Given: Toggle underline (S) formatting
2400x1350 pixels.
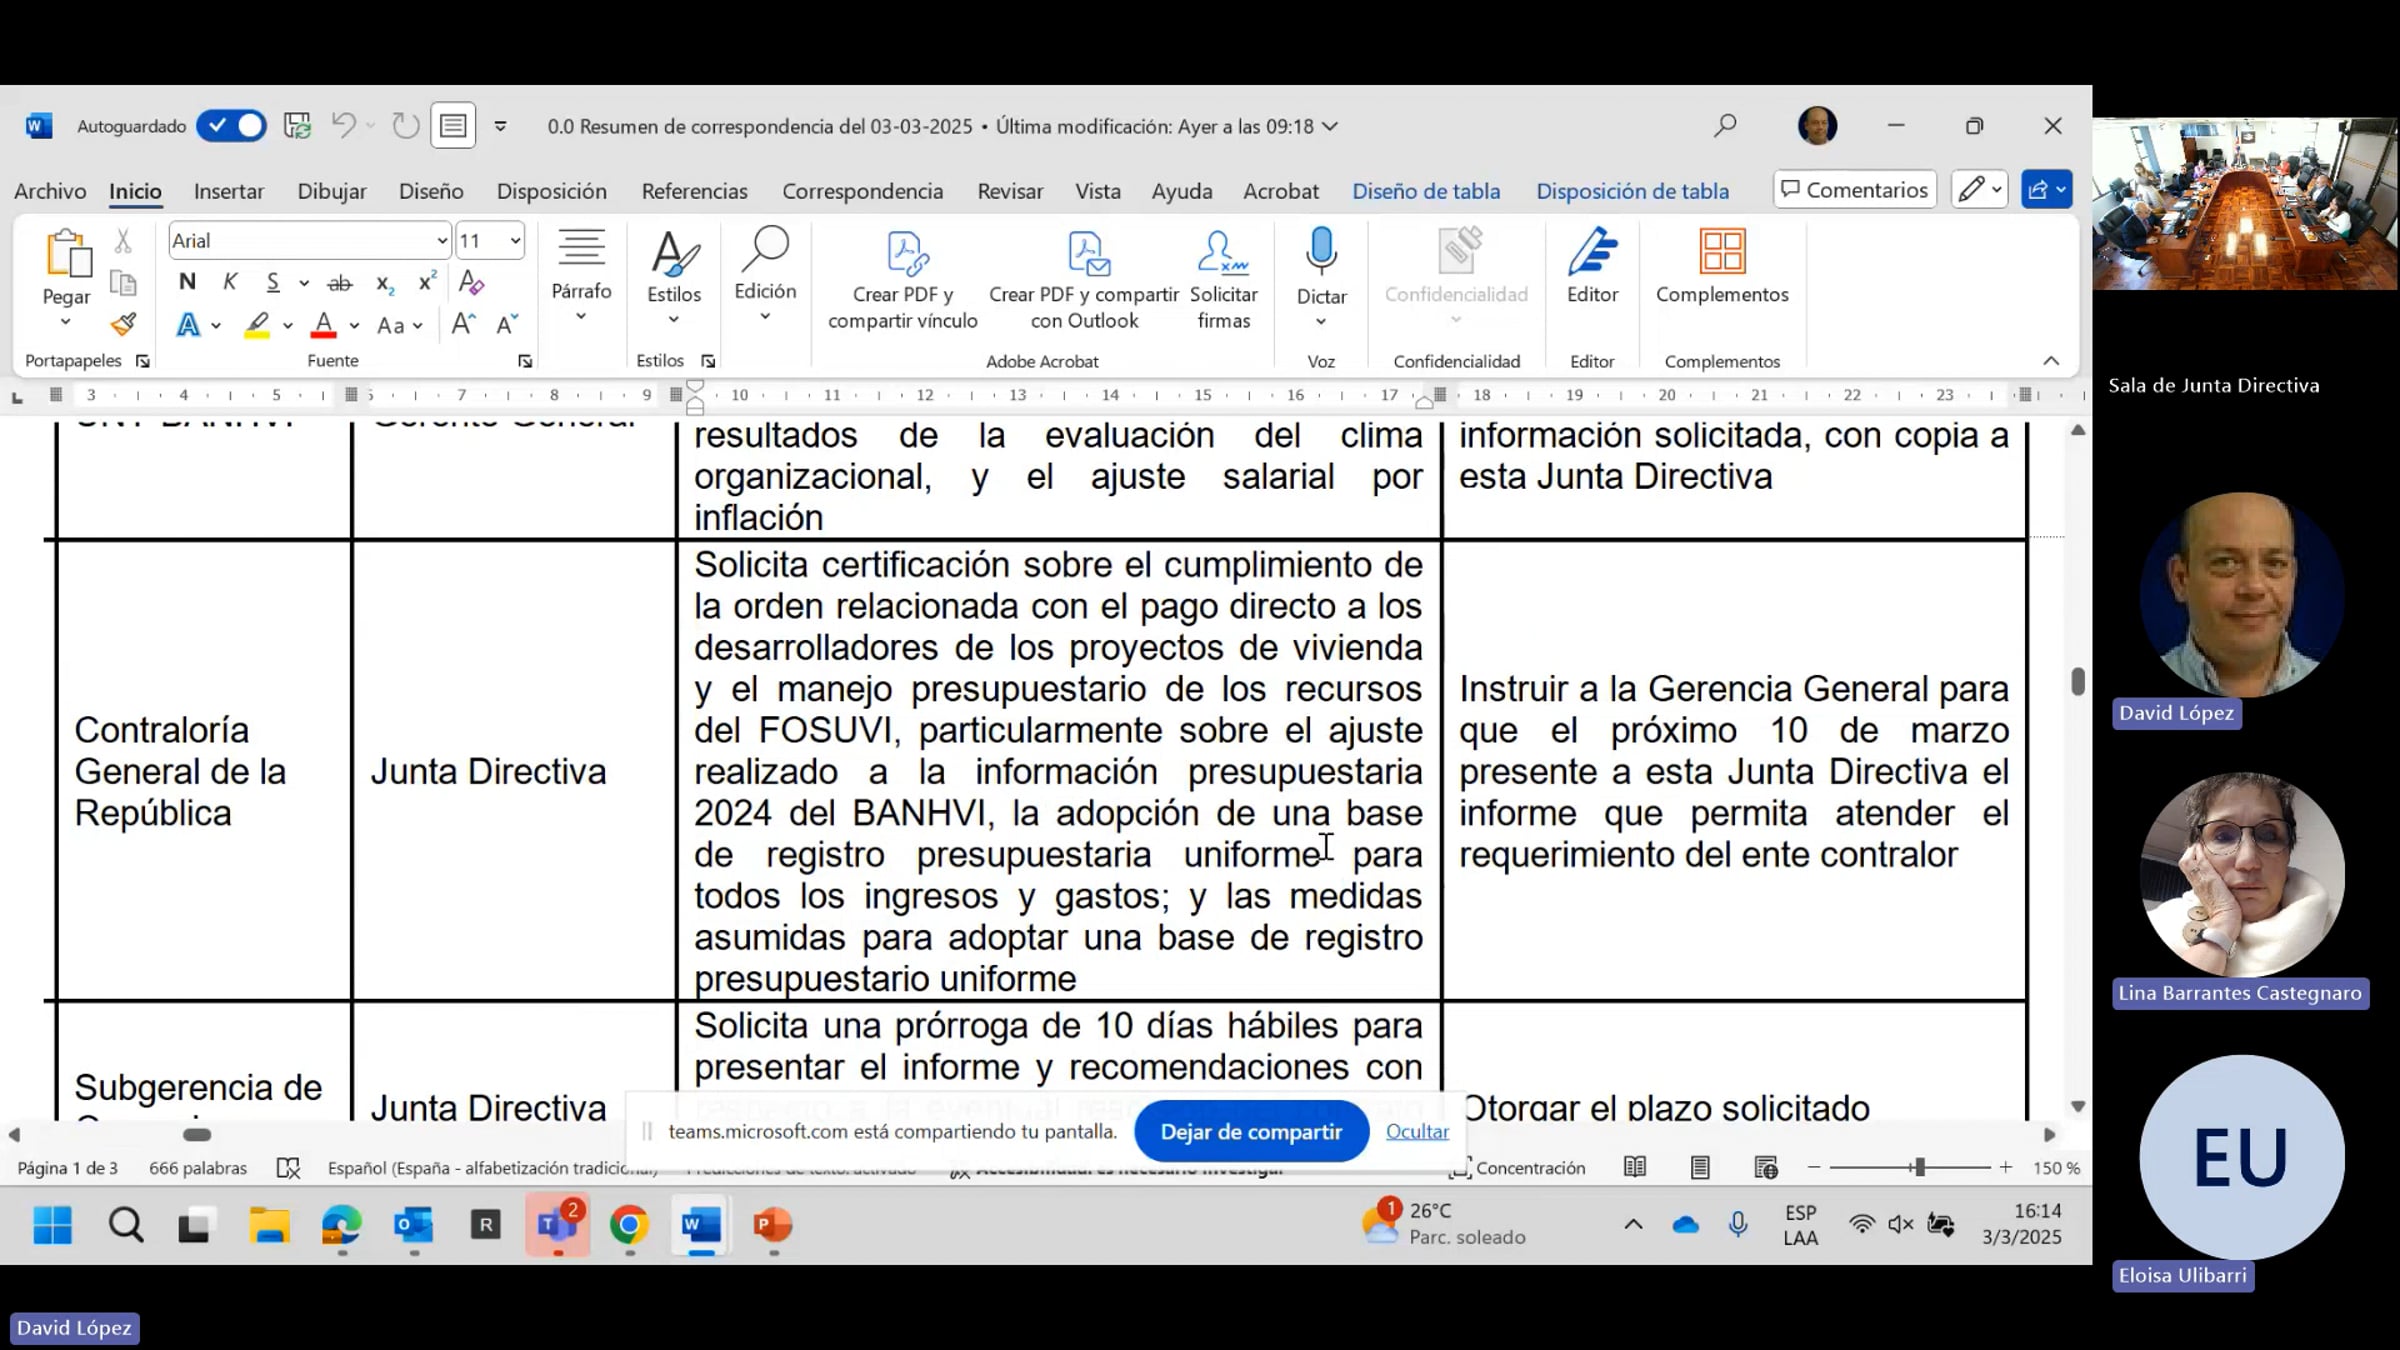Looking at the screenshot, I should tap(273, 282).
